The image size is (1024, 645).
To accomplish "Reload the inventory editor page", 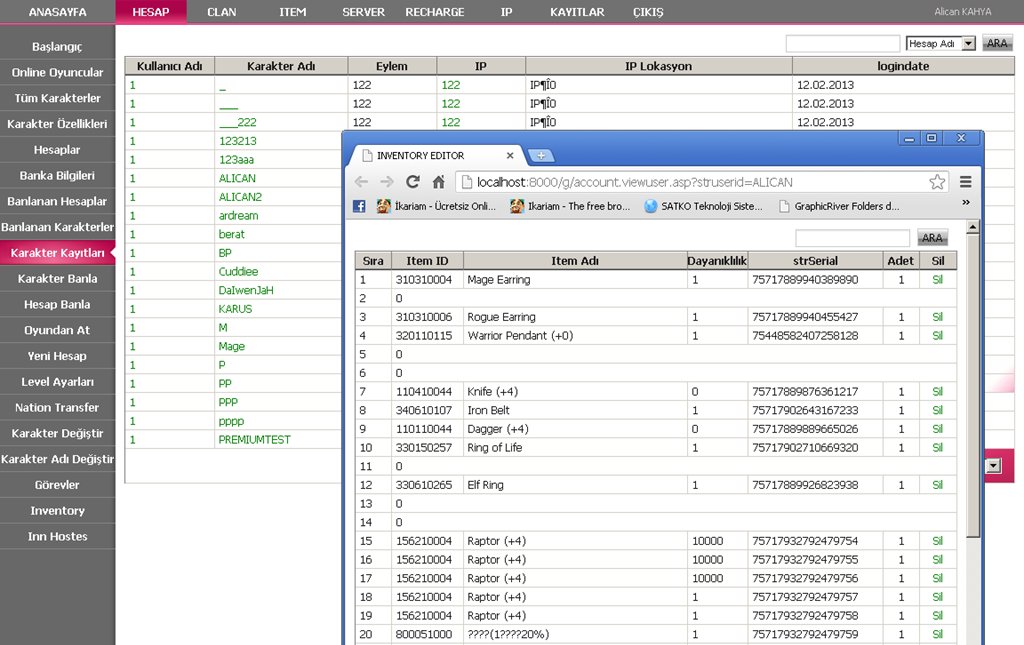I will coord(413,181).
